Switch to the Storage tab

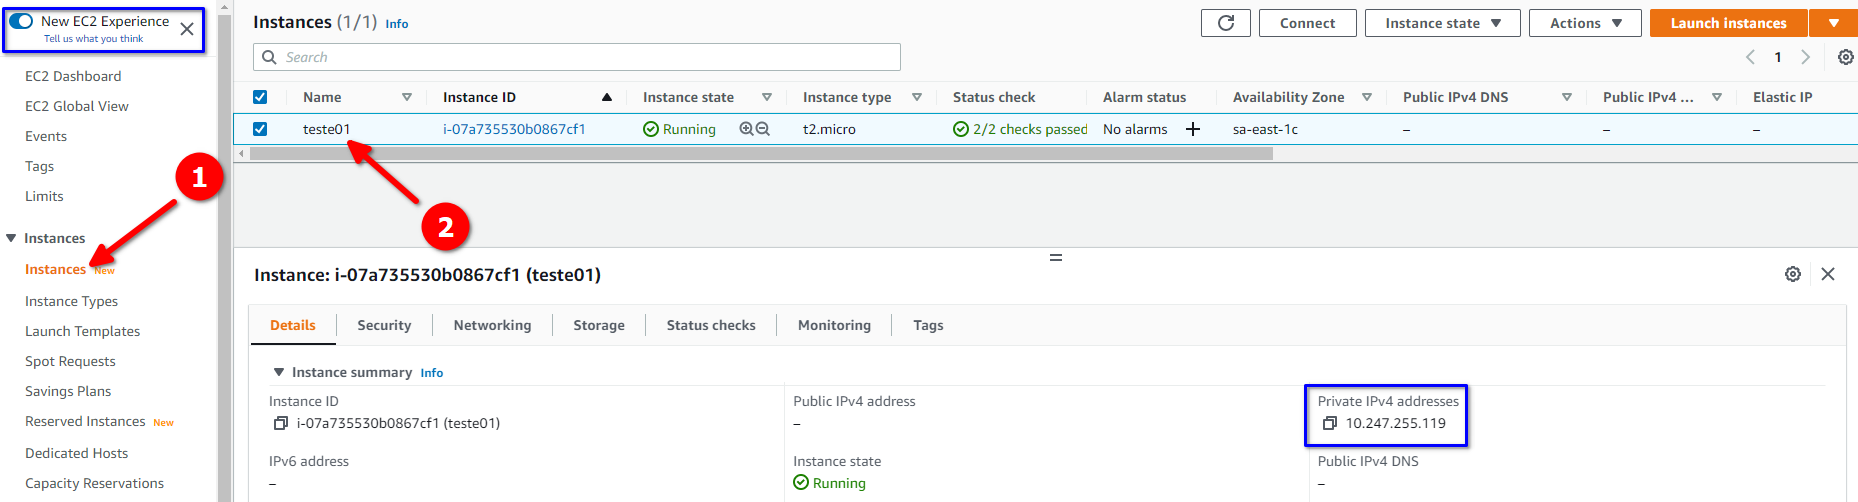(x=599, y=325)
